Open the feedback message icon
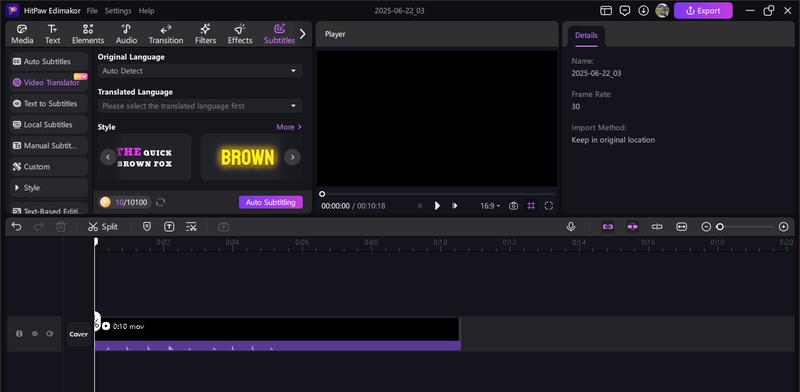Screen dimensions: 800x392 (x=624, y=11)
